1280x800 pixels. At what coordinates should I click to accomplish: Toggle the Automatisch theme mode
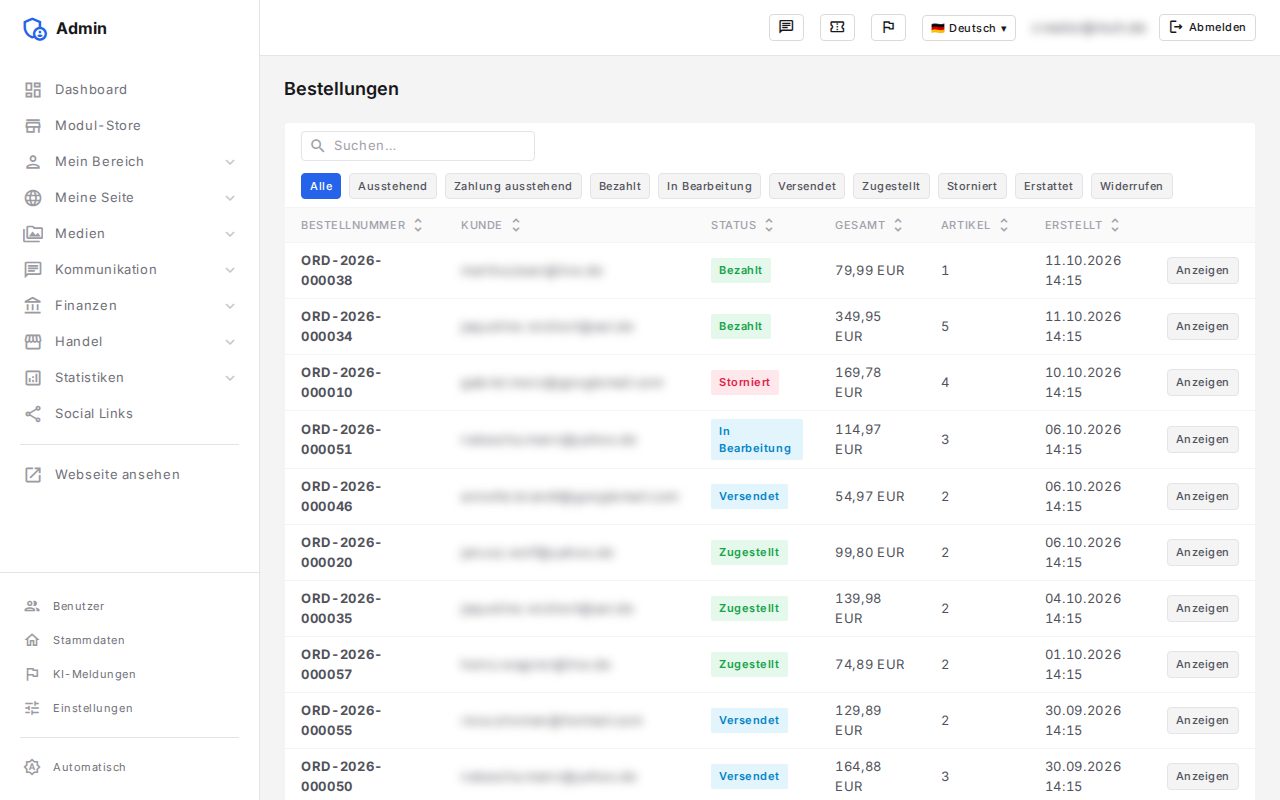[130, 767]
